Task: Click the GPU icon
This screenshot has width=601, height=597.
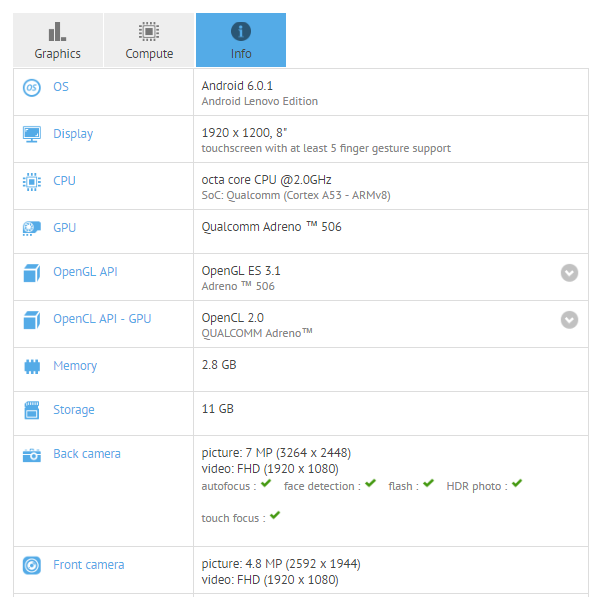Action: click(x=32, y=228)
